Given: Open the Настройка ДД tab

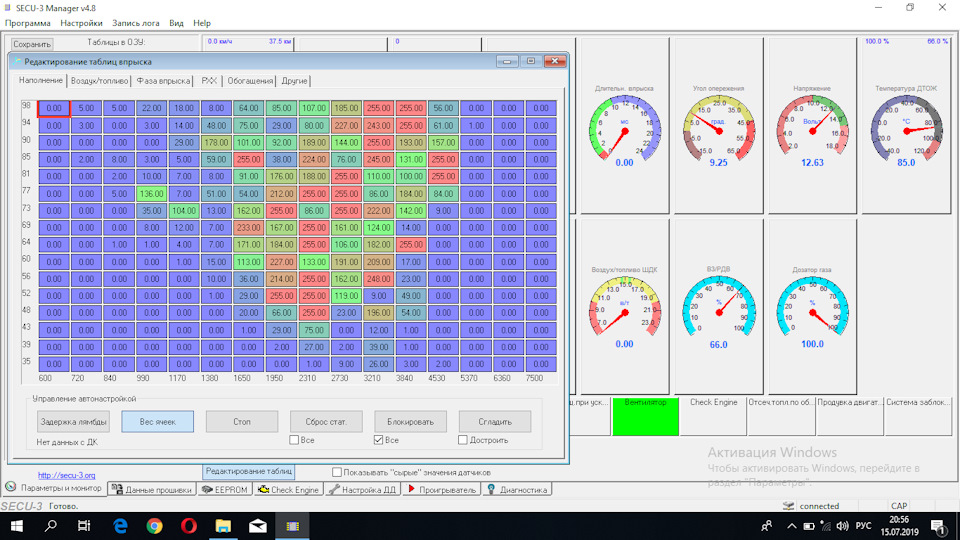Looking at the screenshot, I should [362, 490].
